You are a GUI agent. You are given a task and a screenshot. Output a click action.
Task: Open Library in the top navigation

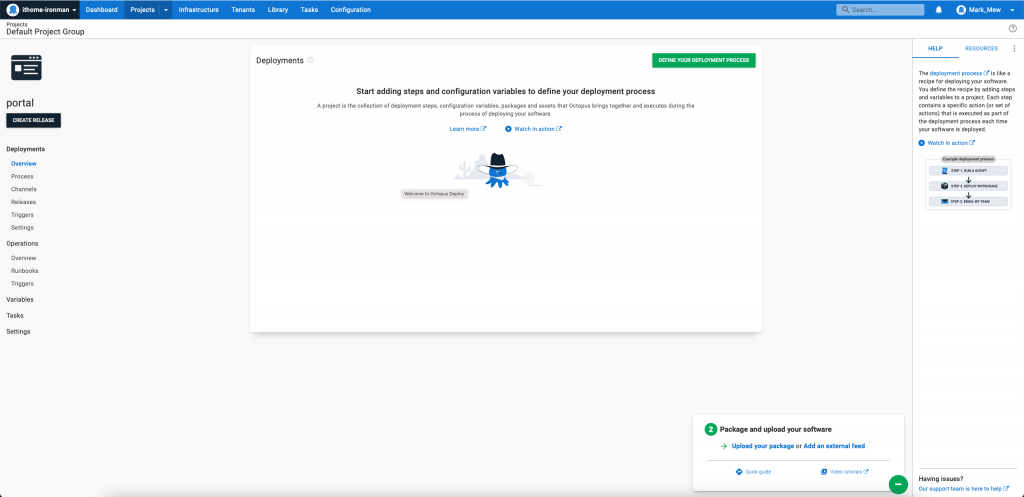coord(278,10)
